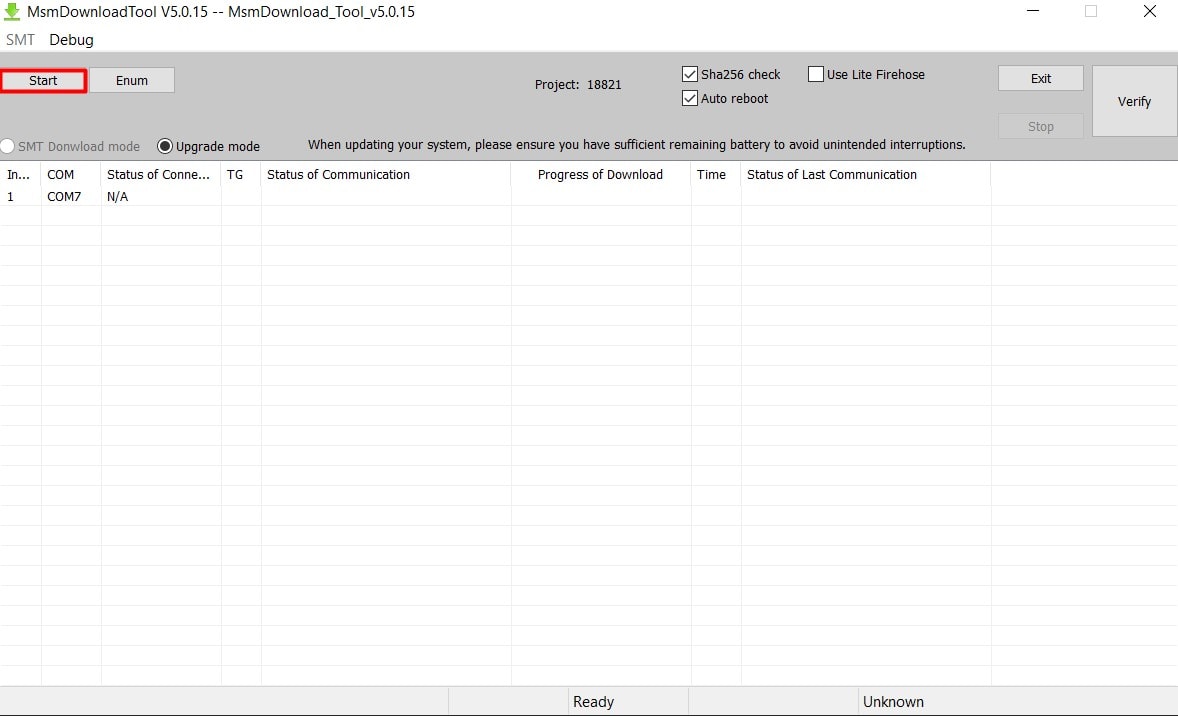
Task: Click the Exit button
Action: click(x=1041, y=78)
